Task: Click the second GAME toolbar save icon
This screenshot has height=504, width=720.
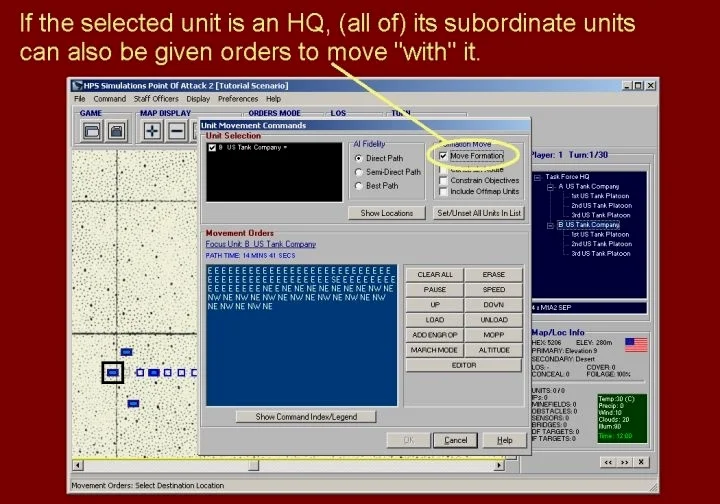Action: click(x=117, y=132)
